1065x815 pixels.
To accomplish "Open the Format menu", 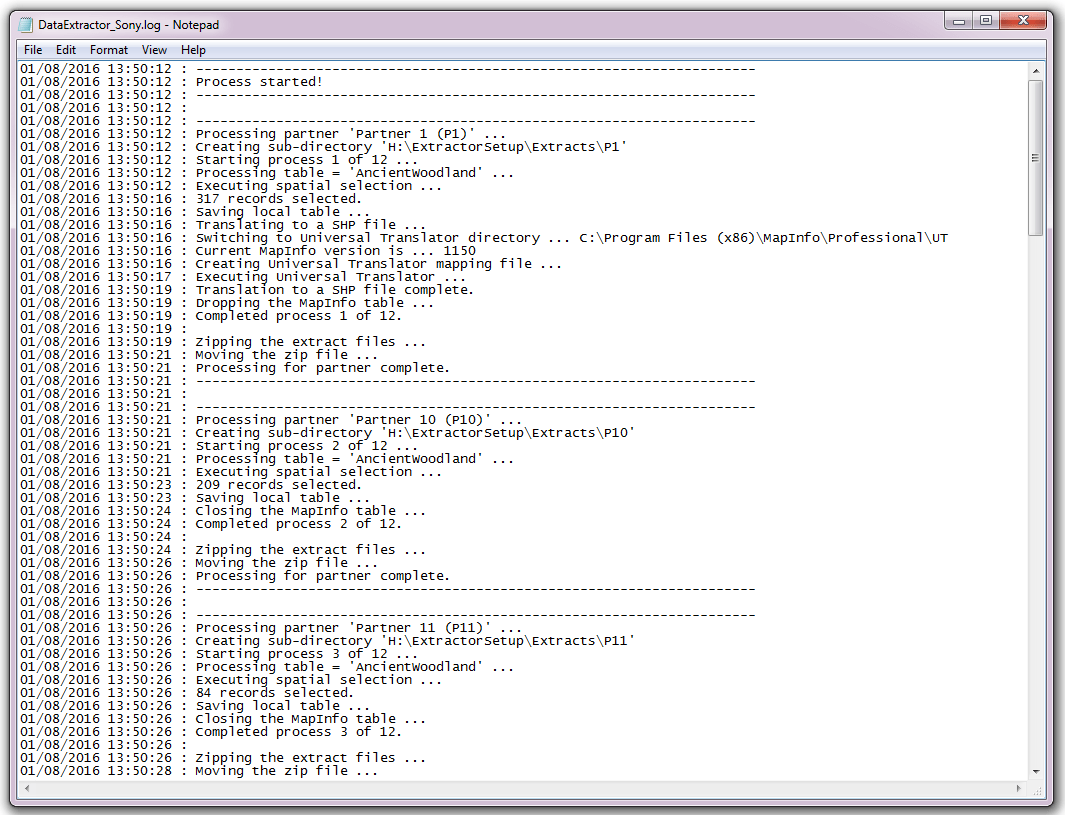I will click(x=108, y=49).
